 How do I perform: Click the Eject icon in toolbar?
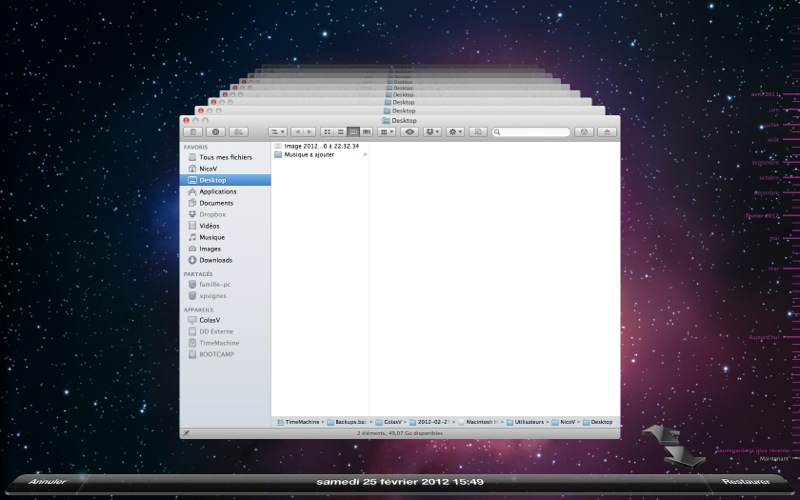(x=607, y=132)
